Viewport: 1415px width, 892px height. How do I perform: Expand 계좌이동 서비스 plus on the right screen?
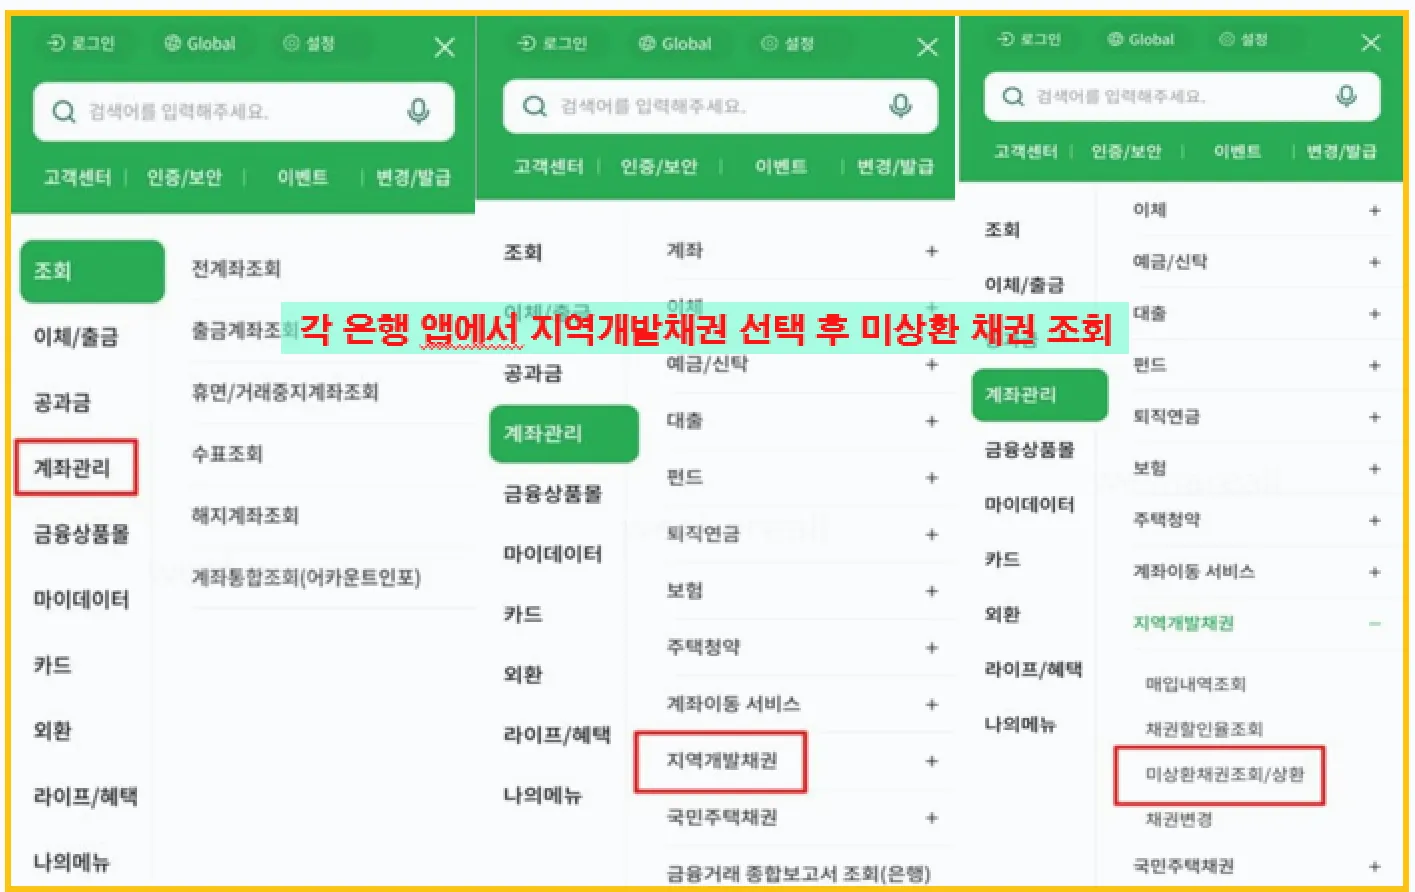click(x=1375, y=572)
